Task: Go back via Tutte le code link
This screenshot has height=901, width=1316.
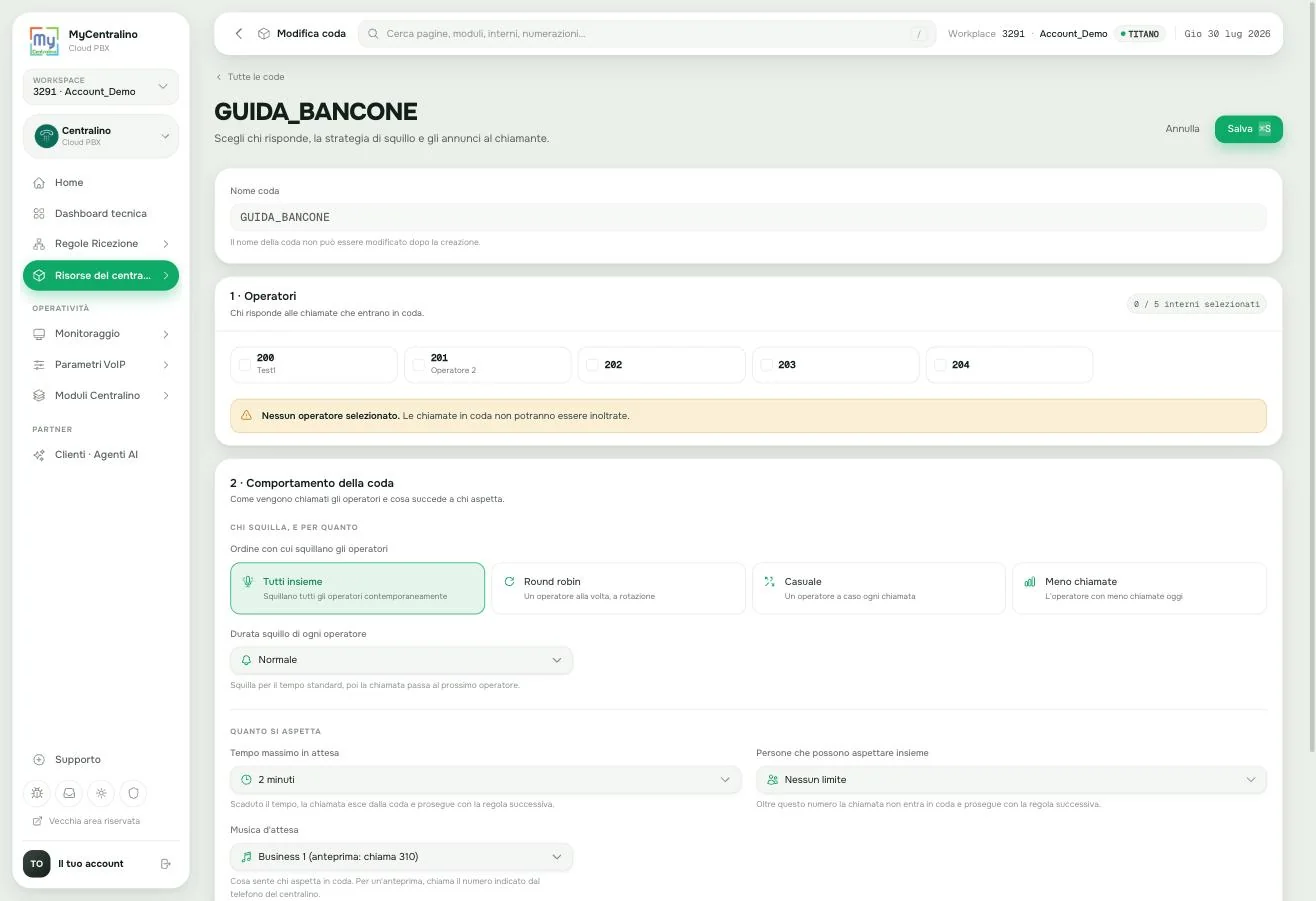Action: click(250, 77)
